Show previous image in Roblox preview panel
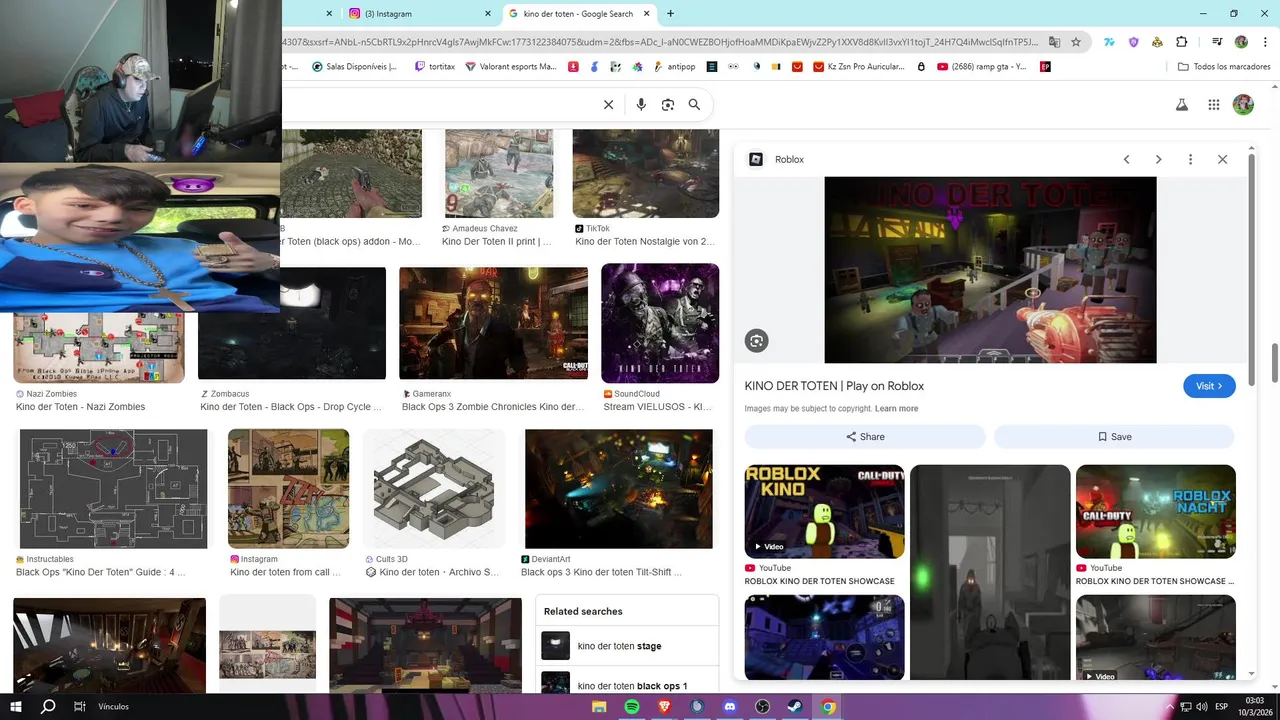Image resolution: width=1280 pixels, height=720 pixels. pos(1126,159)
